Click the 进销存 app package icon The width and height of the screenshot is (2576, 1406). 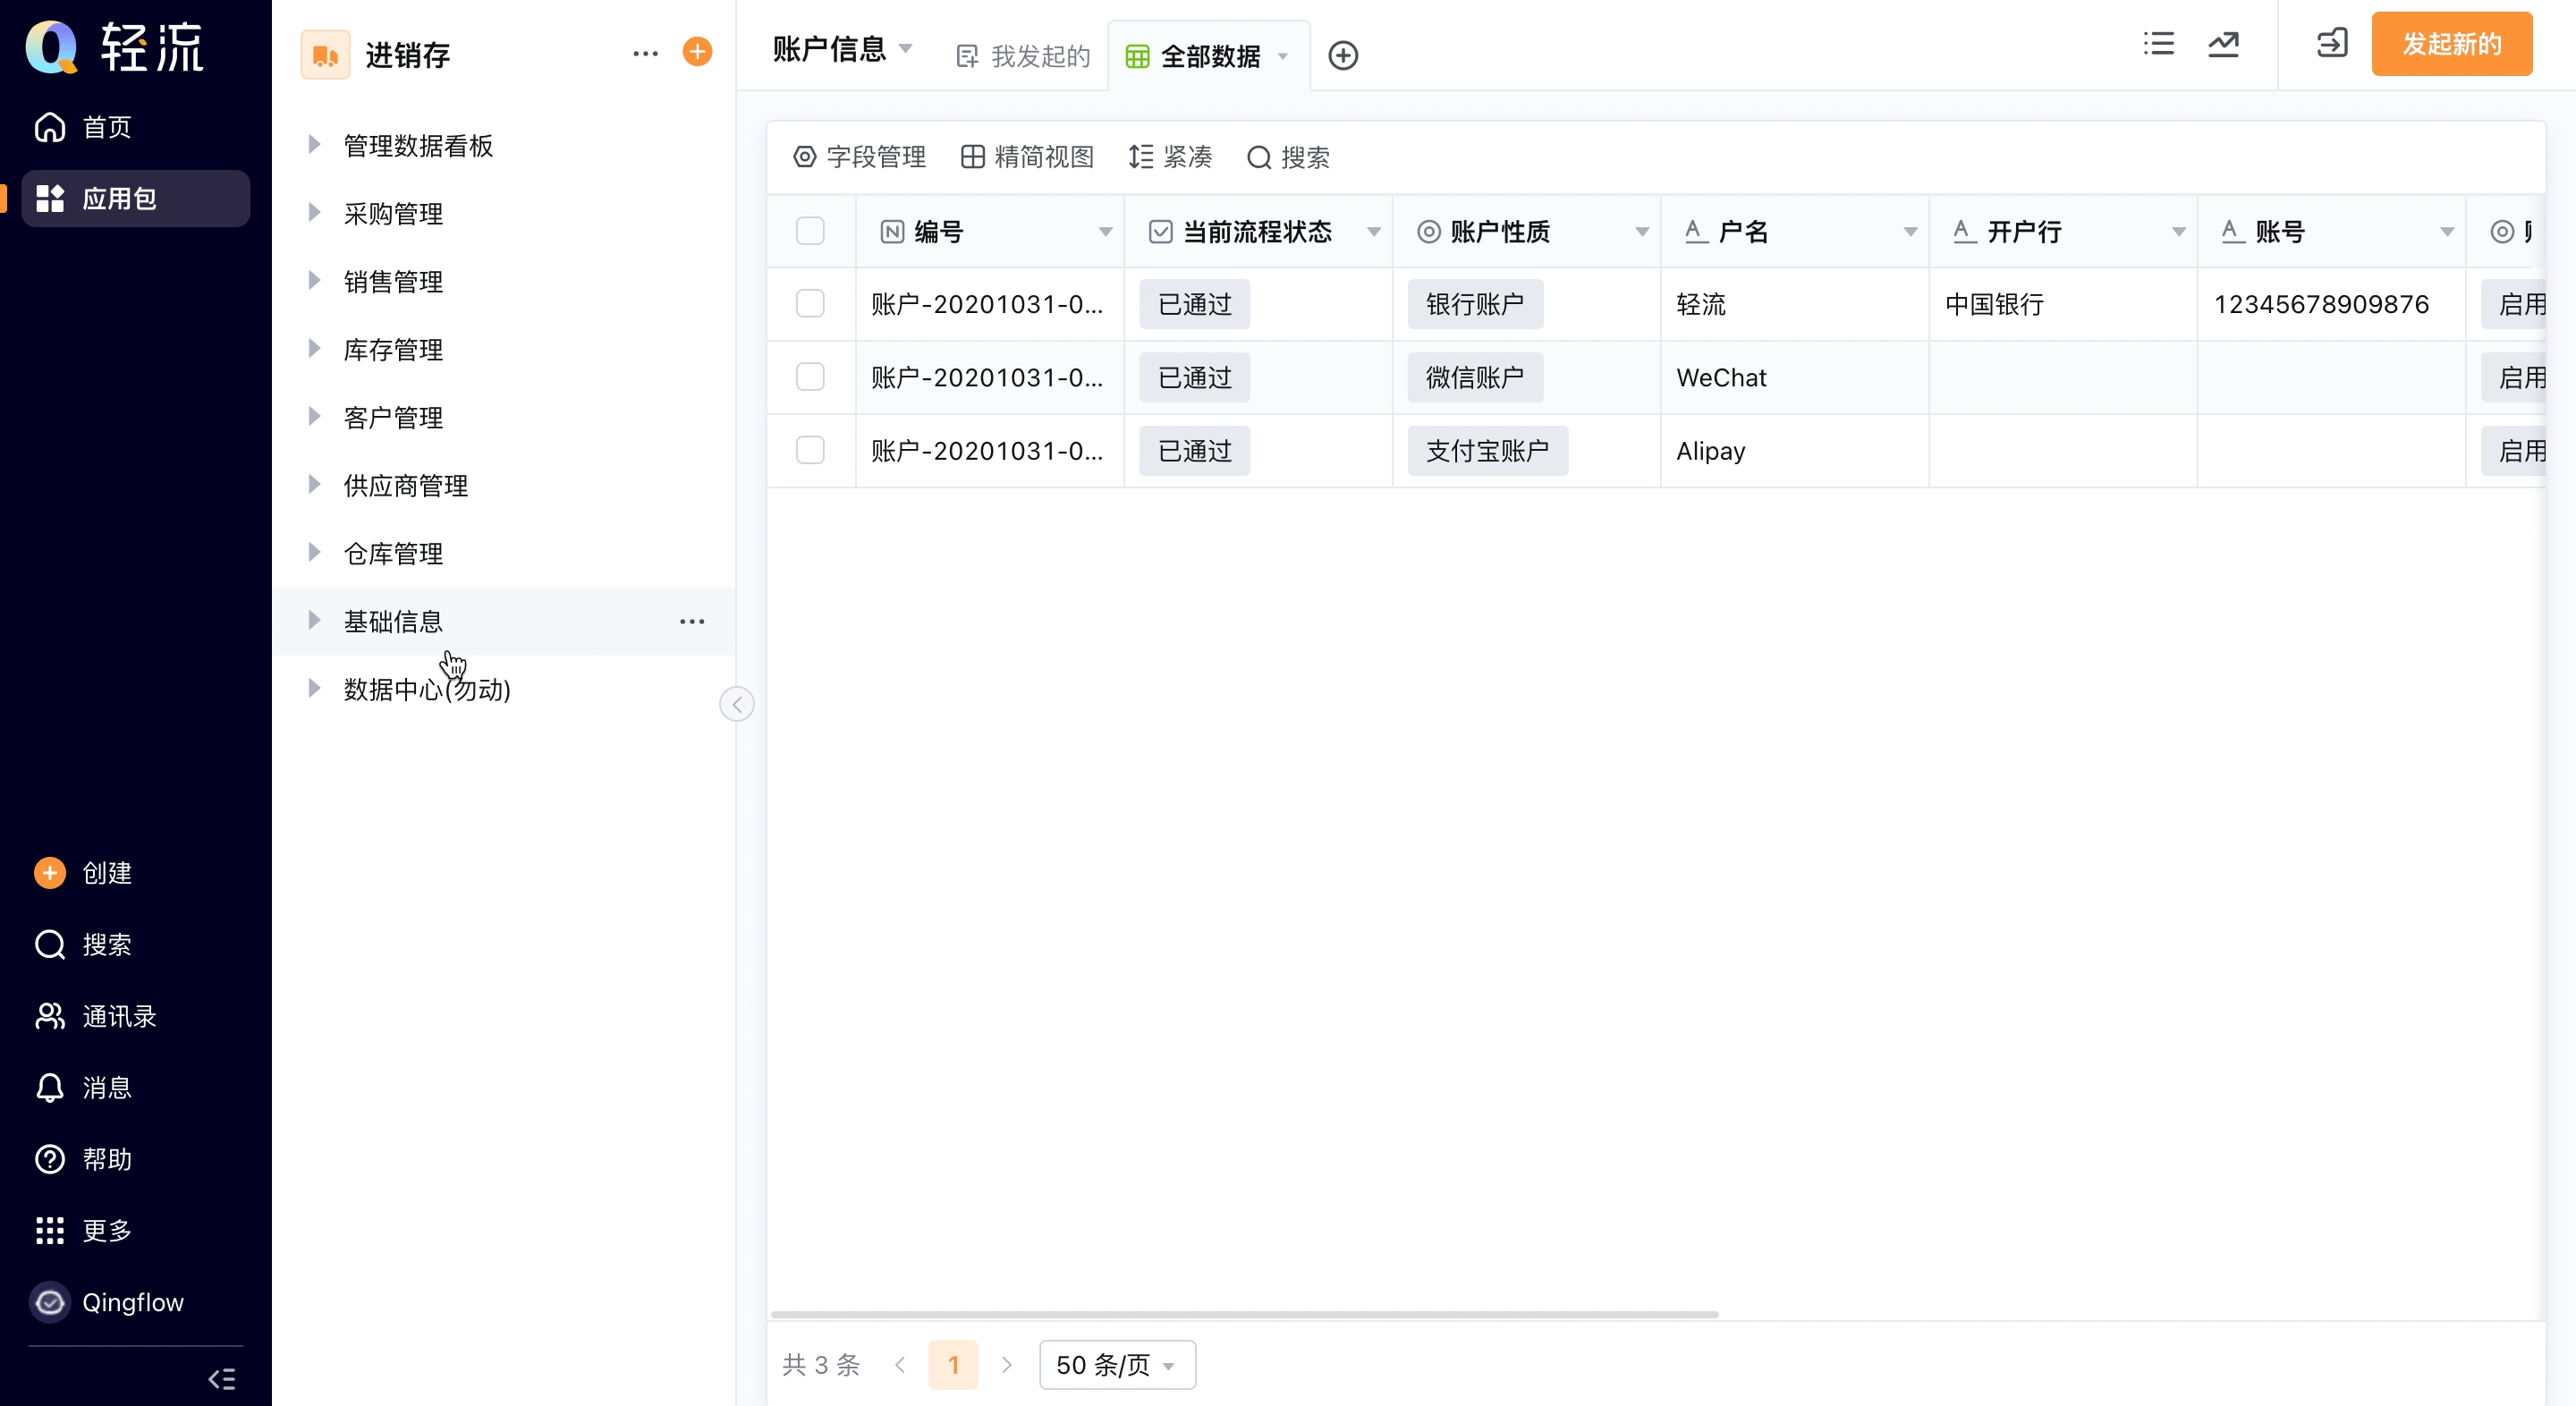pyautogui.click(x=325, y=55)
